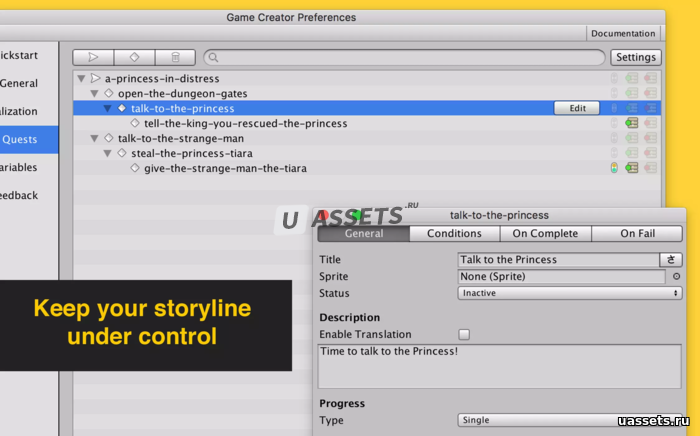Select the steal-the-princess-tiara row
The image size is (700, 436).
point(367,153)
